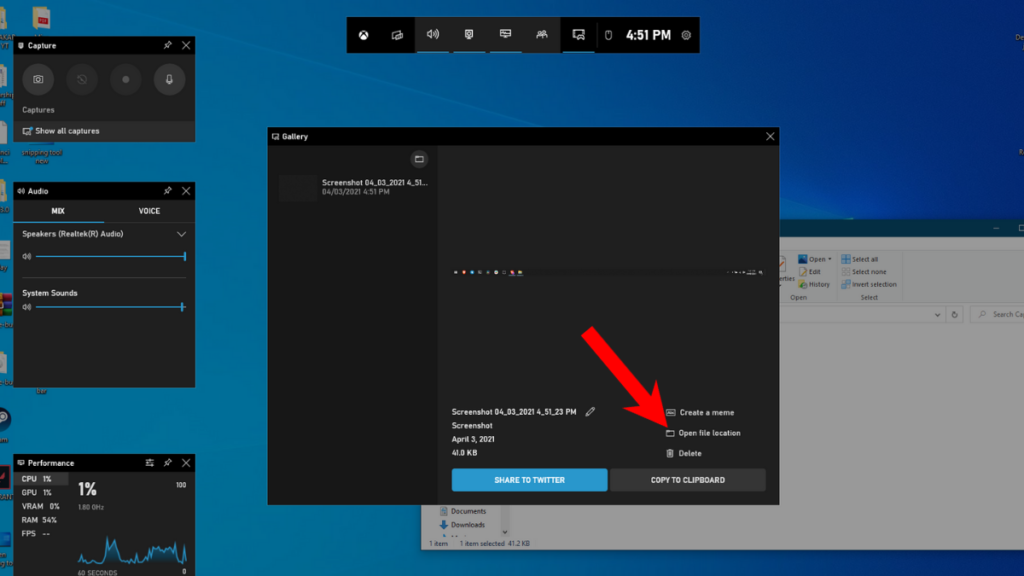Click Invert selection in File Explorer
The width and height of the screenshot is (1024, 576).
(x=869, y=284)
